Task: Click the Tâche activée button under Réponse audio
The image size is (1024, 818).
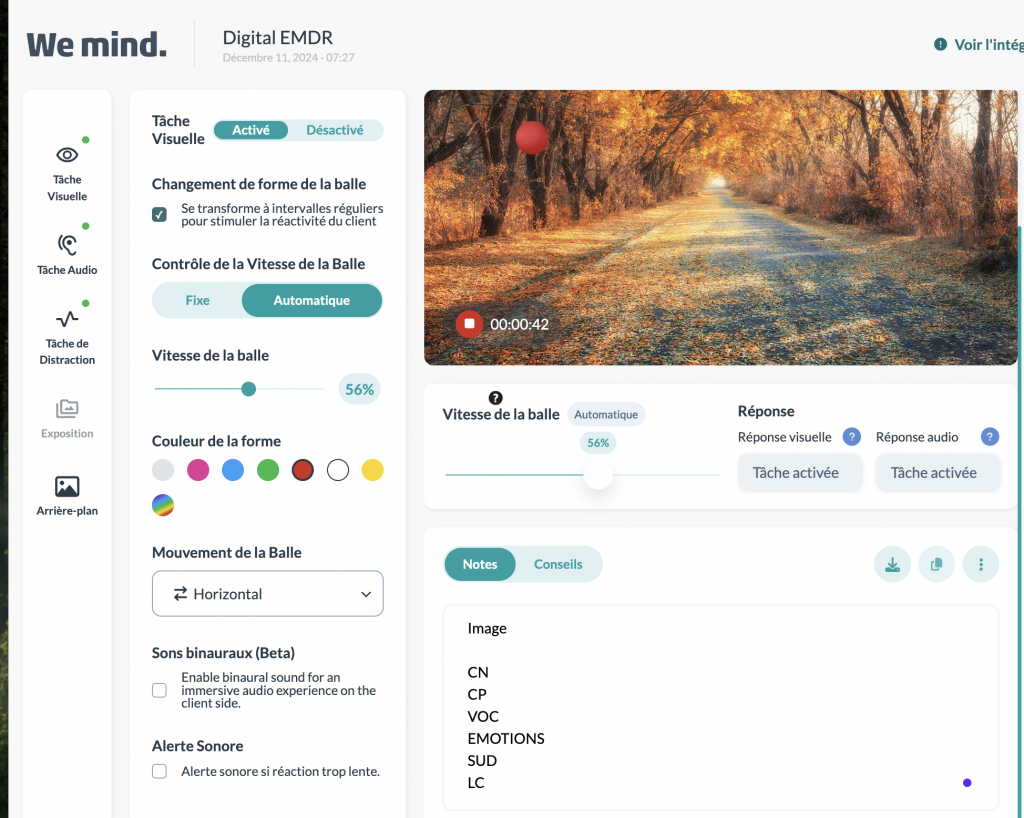Action: pos(933,473)
